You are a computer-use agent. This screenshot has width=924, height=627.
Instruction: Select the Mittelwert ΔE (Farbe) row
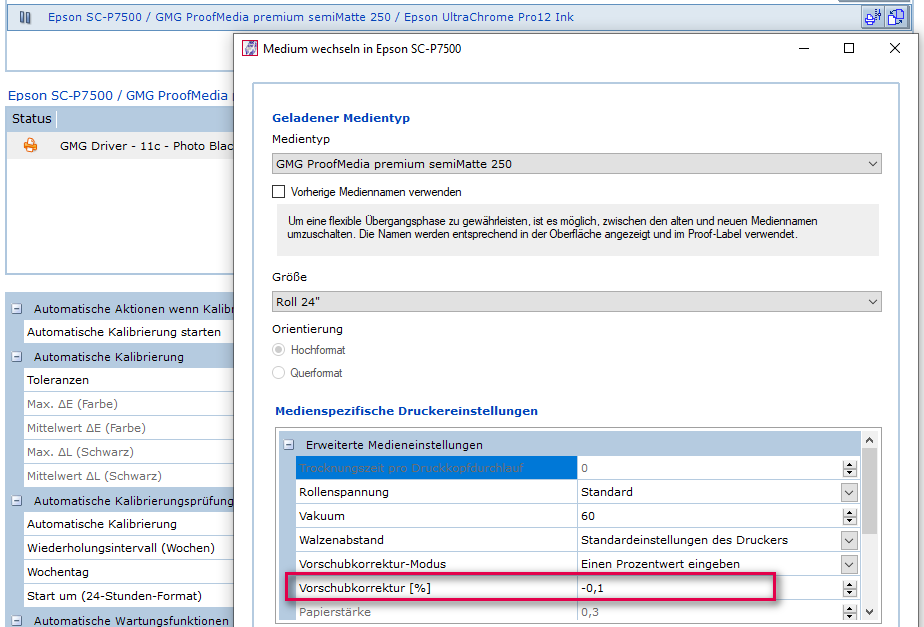point(129,428)
